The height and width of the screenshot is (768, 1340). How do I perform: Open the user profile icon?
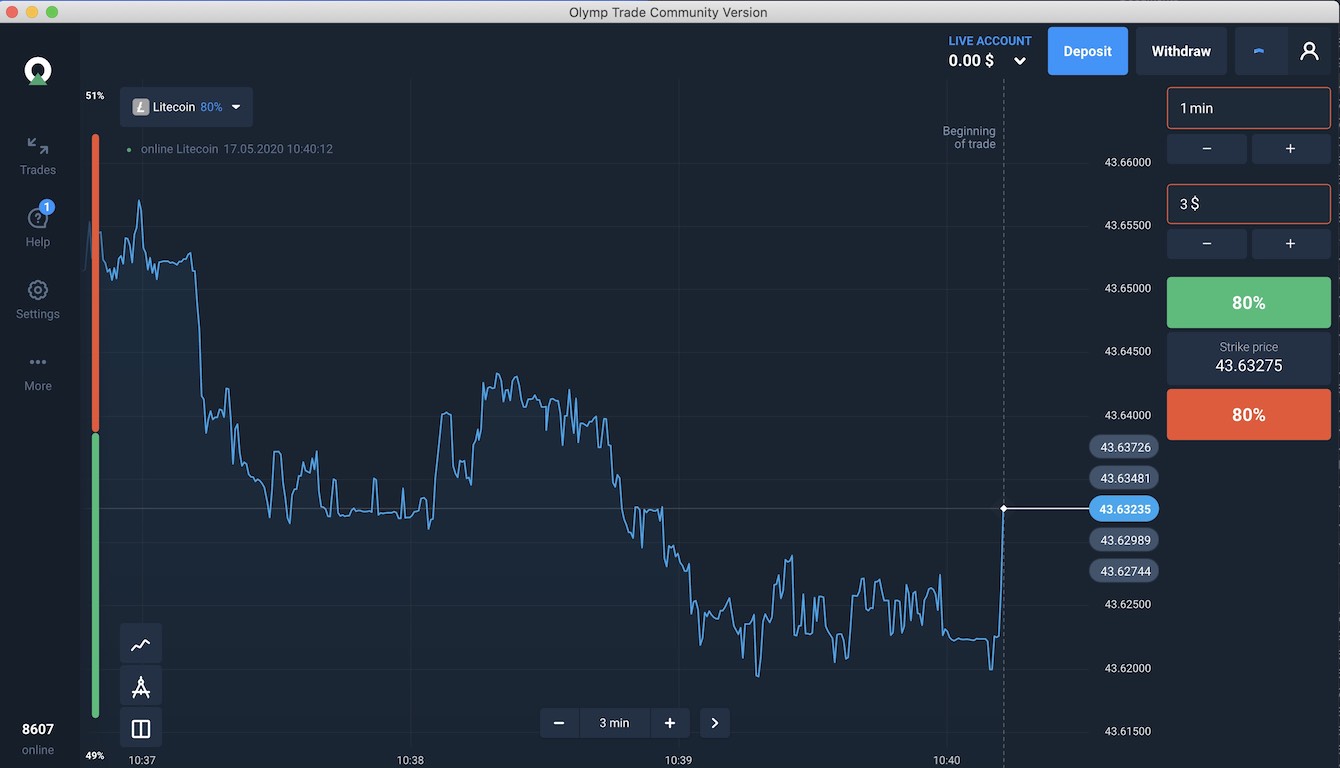click(1309, 51)
